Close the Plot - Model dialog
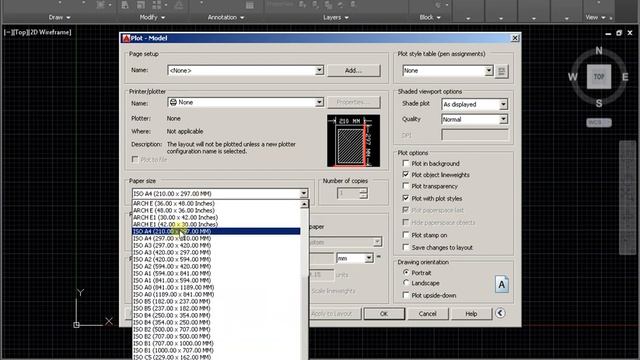The width and height of the screenshot is (640, 360). click(515, 38)
